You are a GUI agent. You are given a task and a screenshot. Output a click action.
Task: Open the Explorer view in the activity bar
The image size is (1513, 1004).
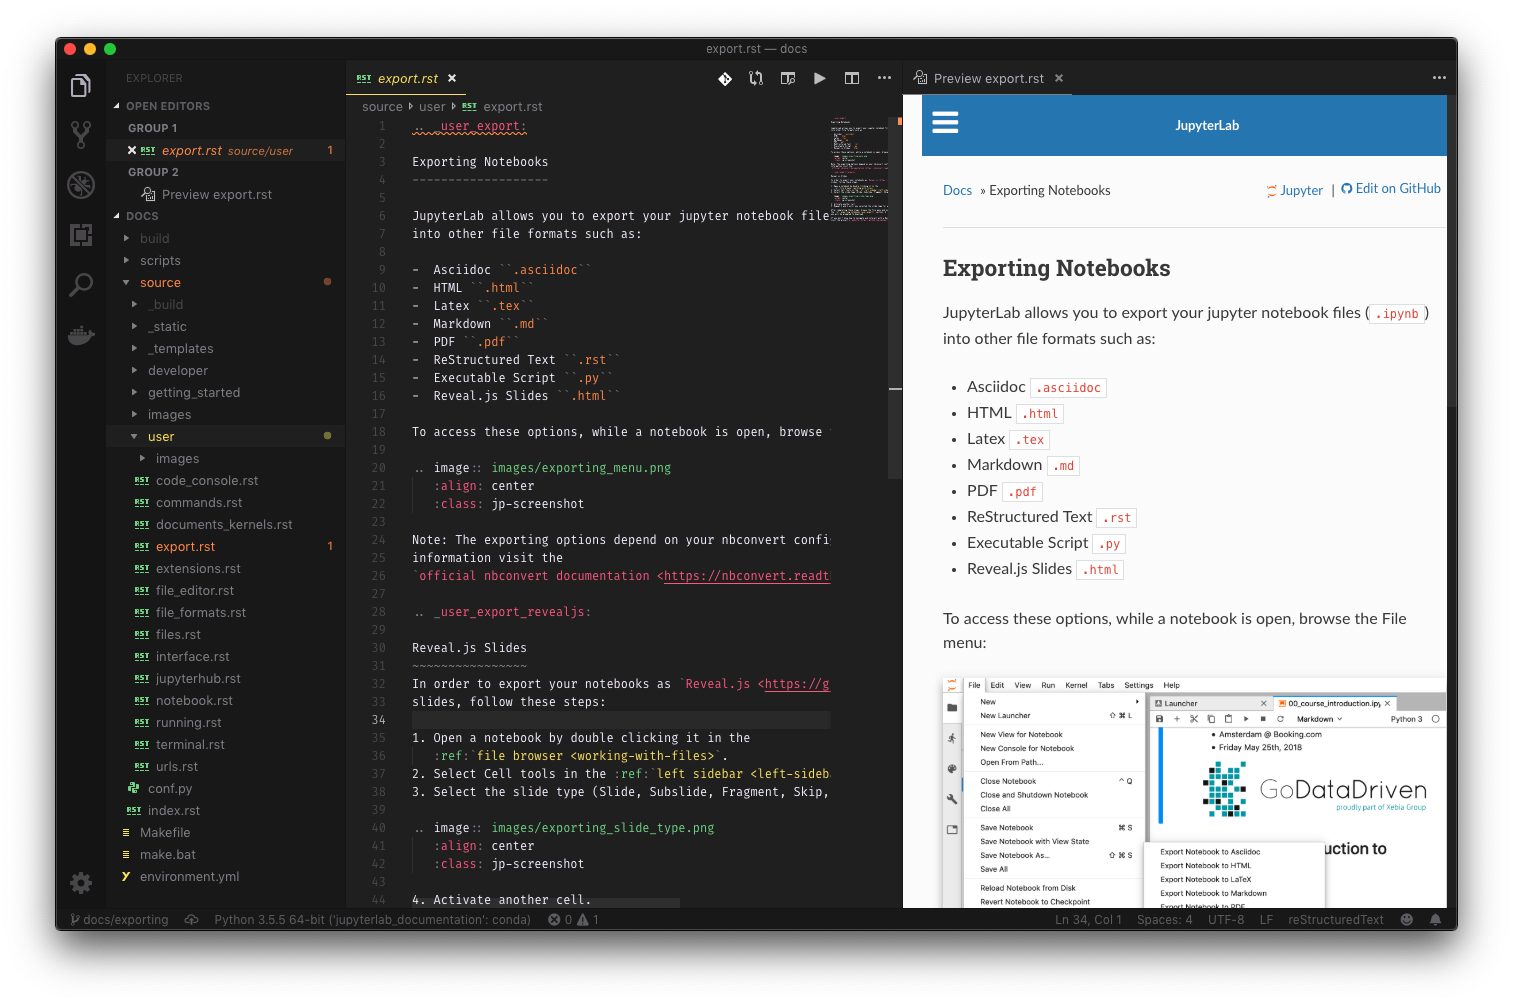[81, 86]
